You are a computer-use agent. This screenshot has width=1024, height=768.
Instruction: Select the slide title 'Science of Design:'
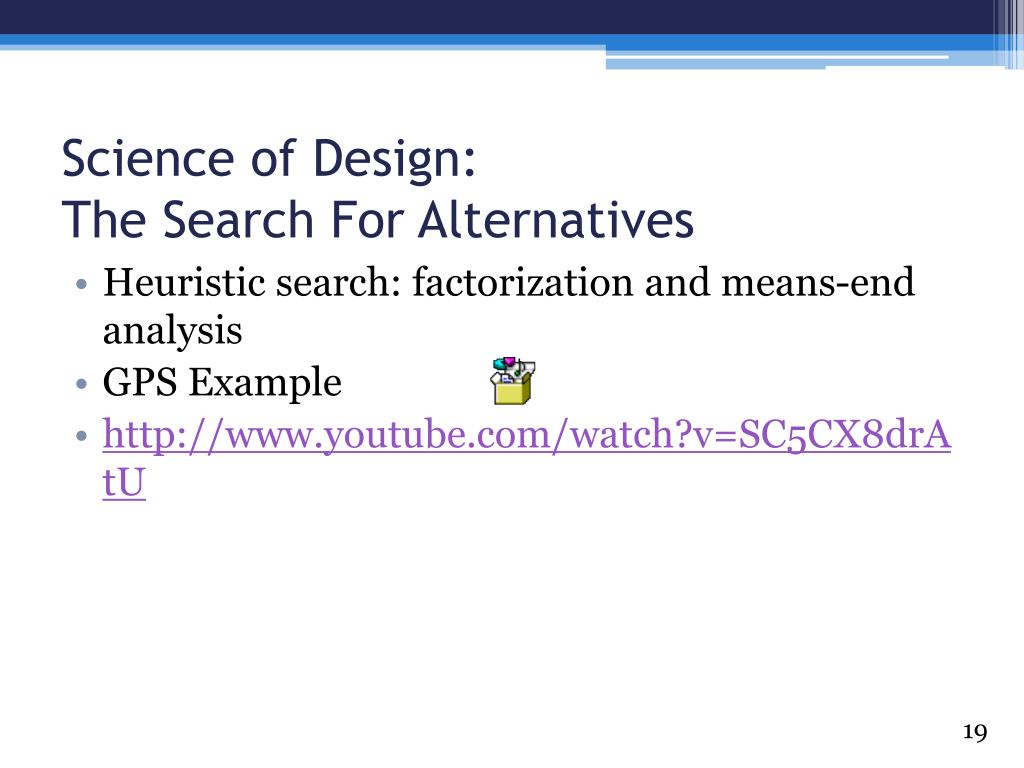click(268, 159)
